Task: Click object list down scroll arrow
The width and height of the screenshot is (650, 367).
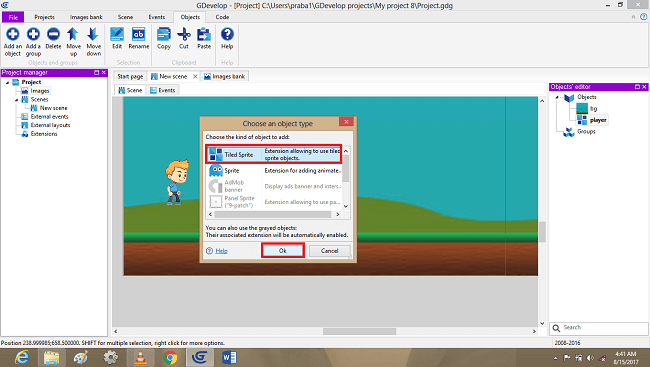Action: 346,206
